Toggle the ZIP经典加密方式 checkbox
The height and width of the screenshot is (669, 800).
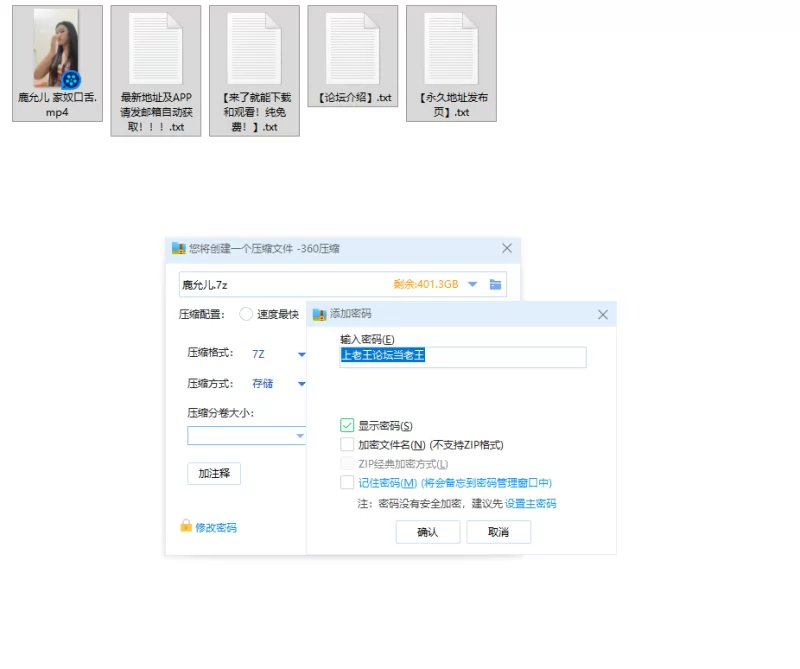pos(347,463)
